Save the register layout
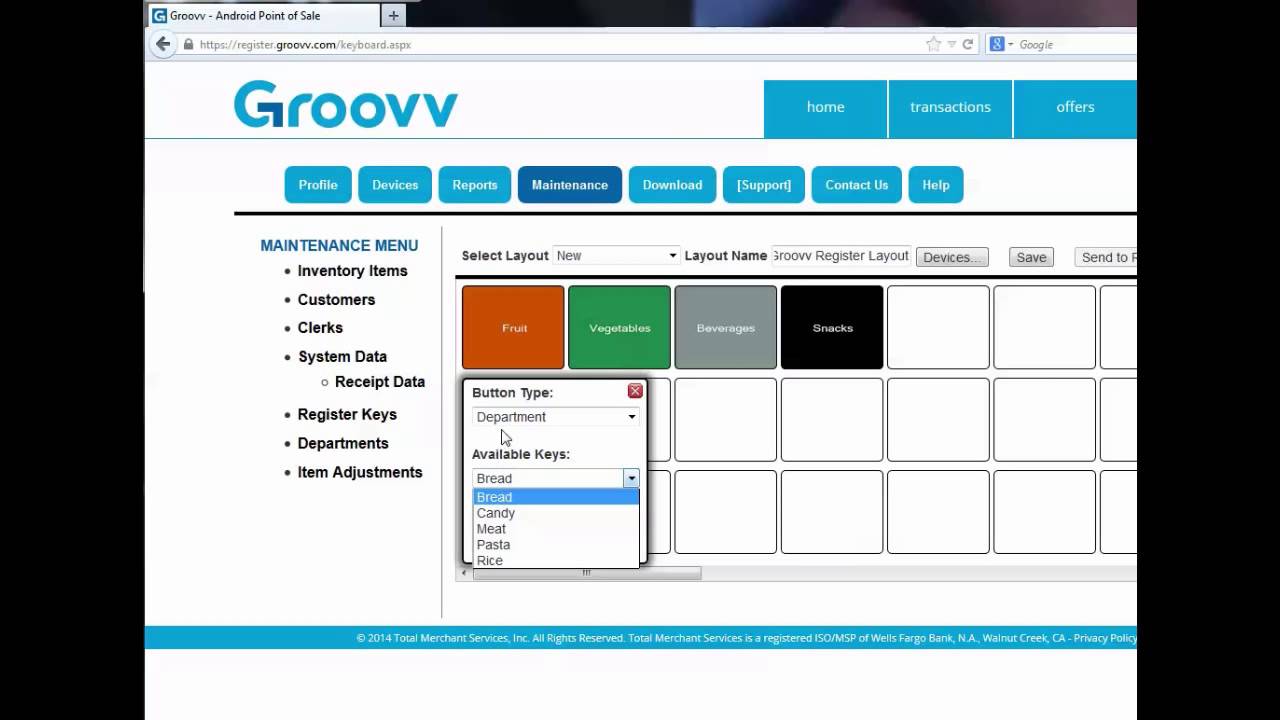This screenshot has height=720, width=1280. 1031,257
